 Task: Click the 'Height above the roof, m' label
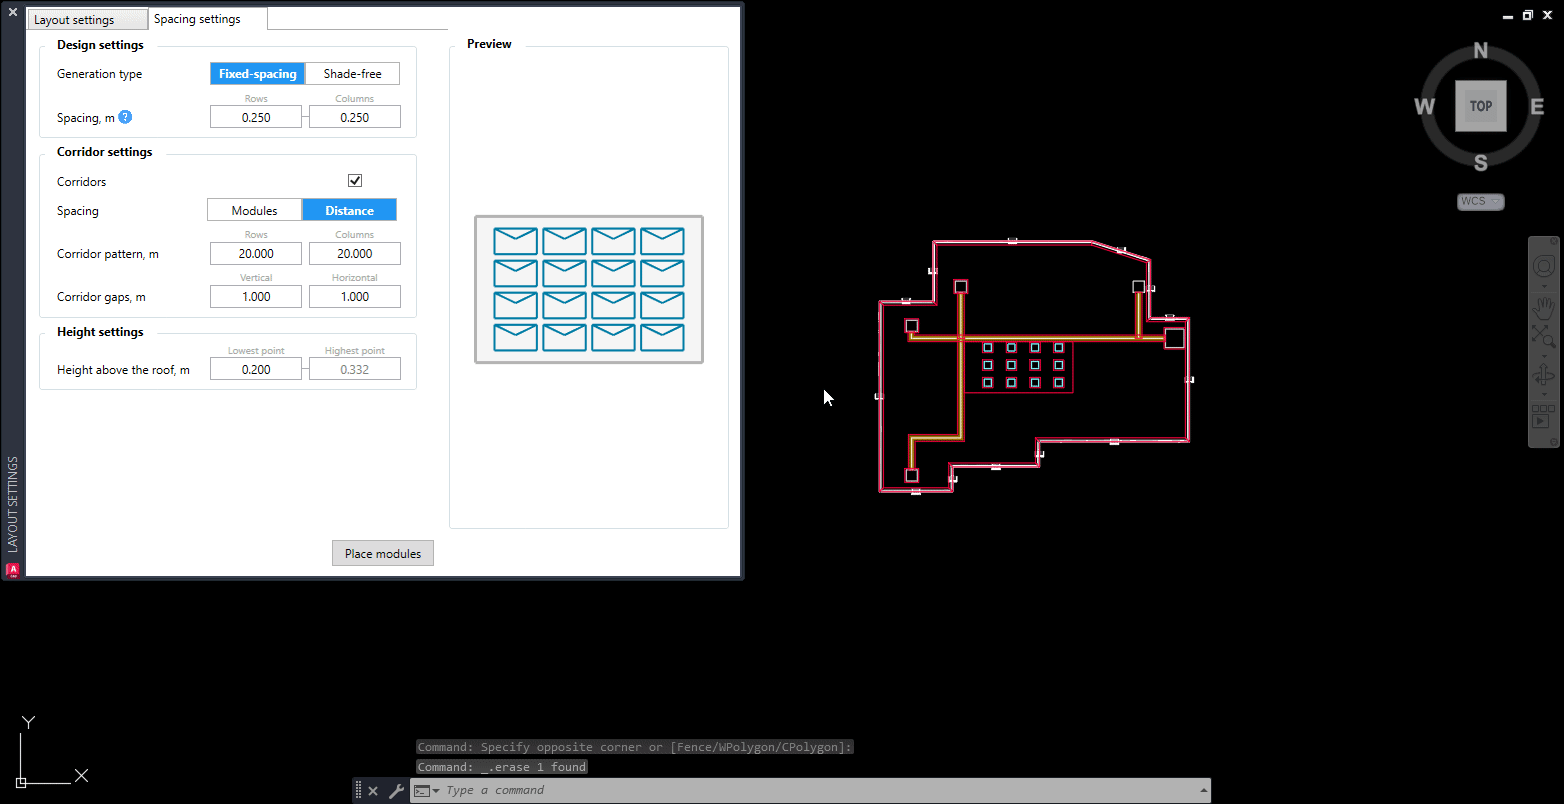pos(123,370)
